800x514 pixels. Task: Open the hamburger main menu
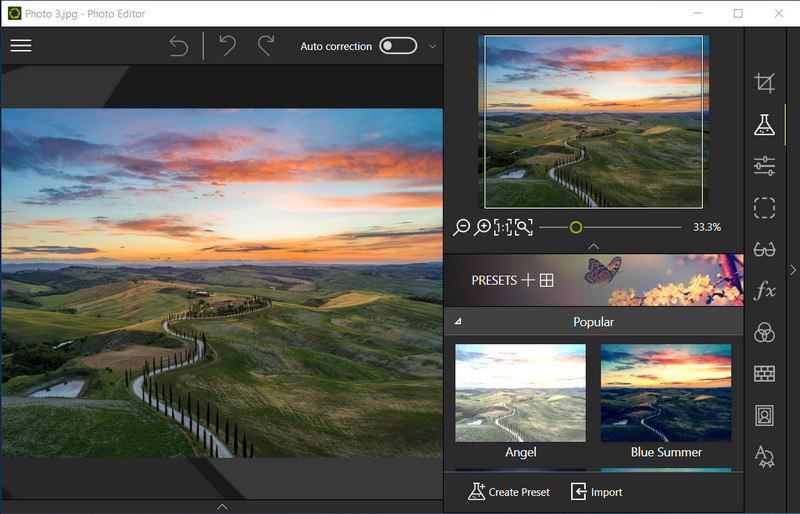coord(21,45)
